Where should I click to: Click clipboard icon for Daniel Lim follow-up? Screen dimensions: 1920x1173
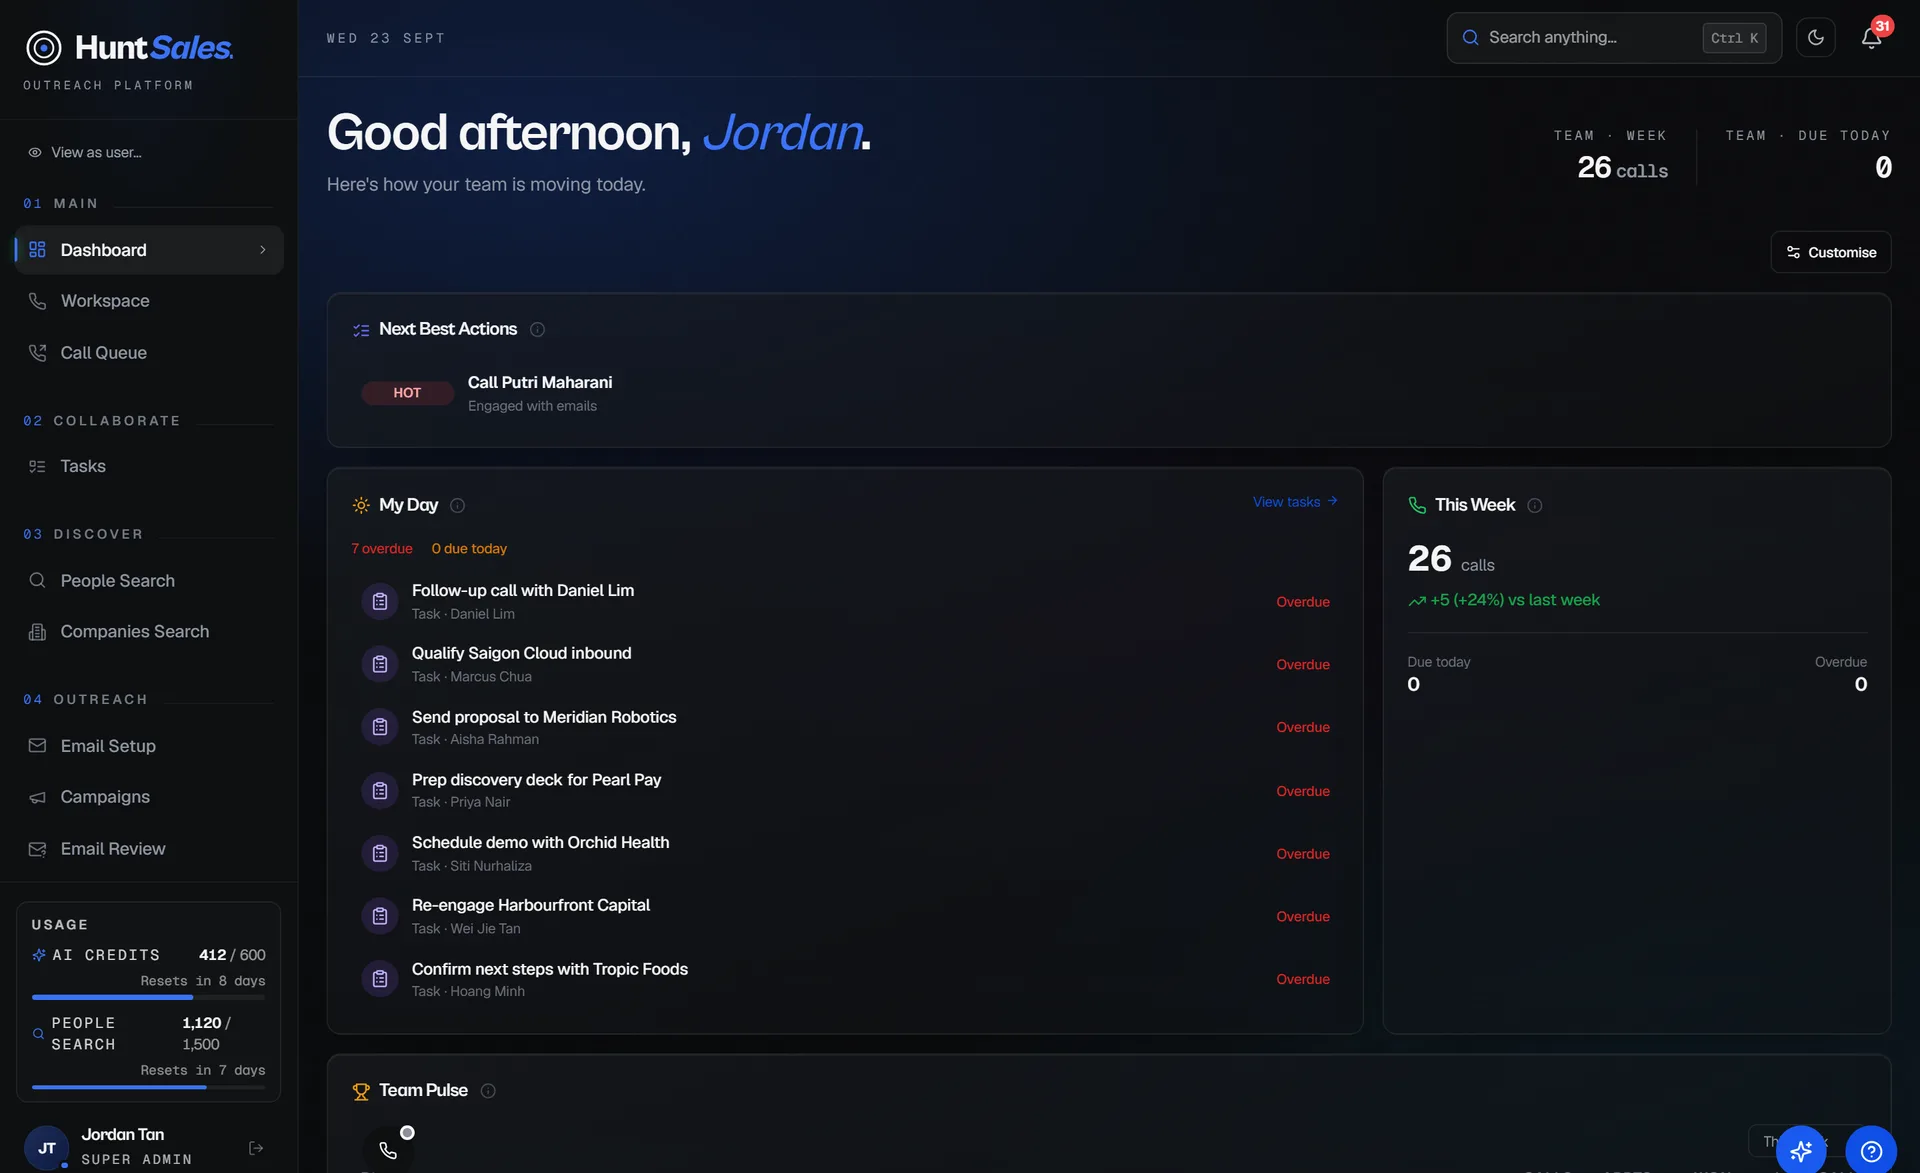380,601
